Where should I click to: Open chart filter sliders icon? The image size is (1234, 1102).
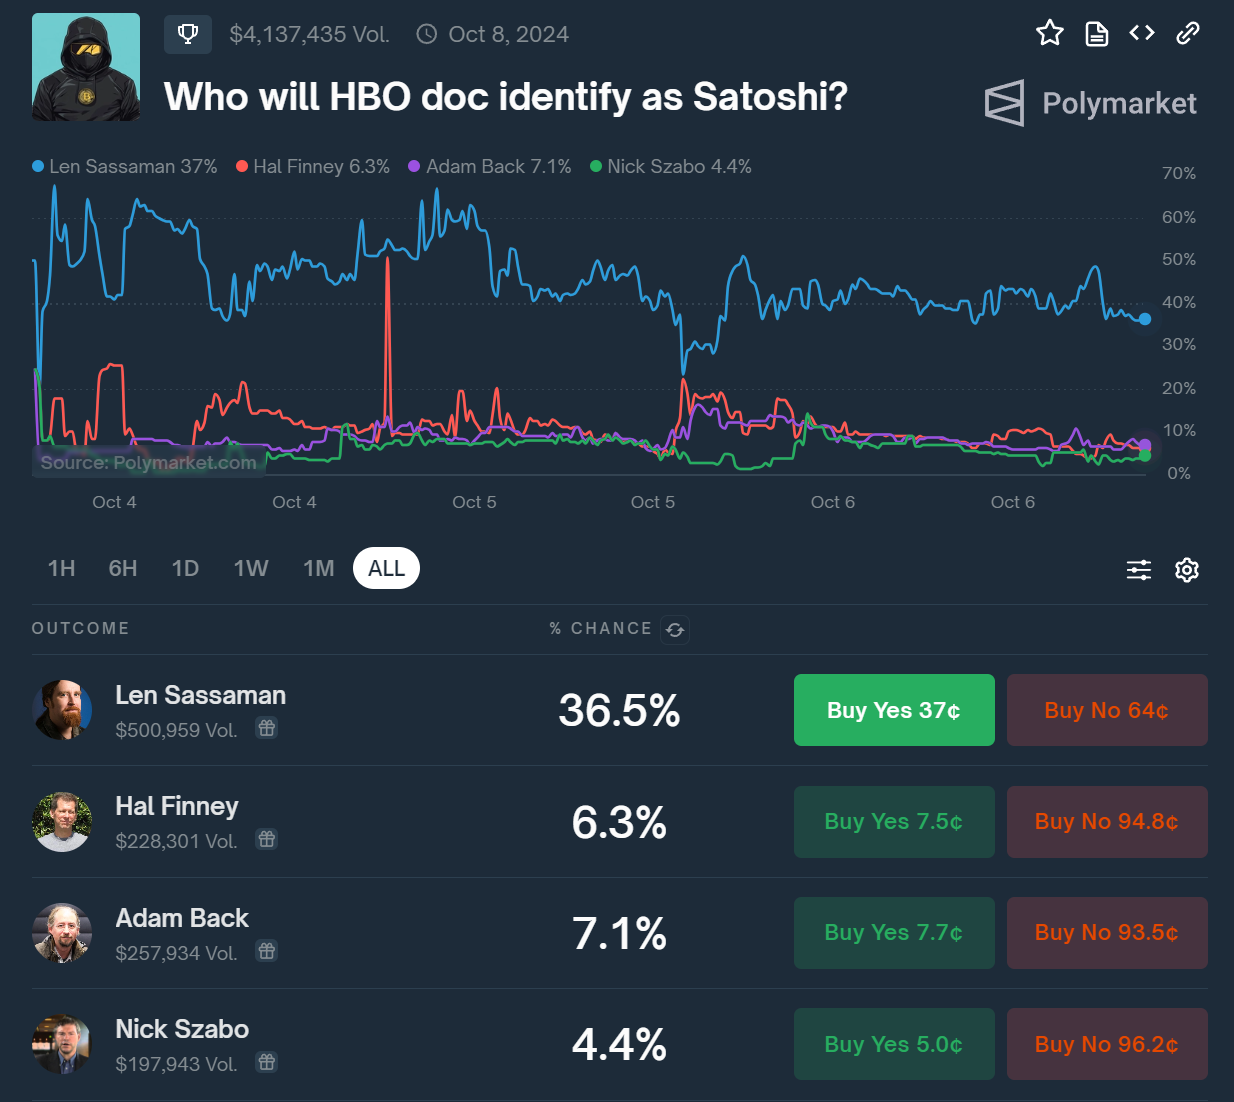1139,570
